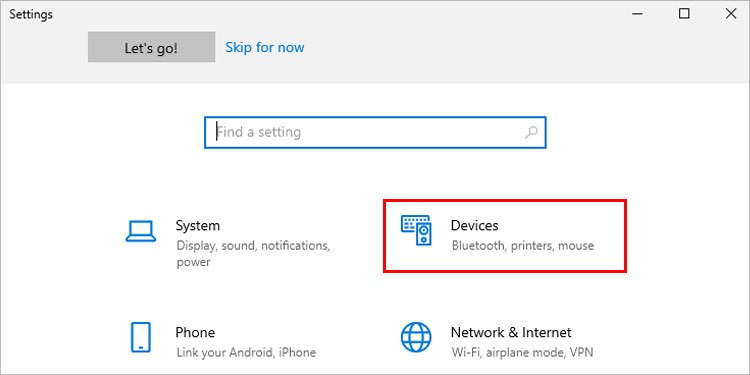Open the Devices category title
Viewport: 750px width, 375px height.
[x=474, y=225]
